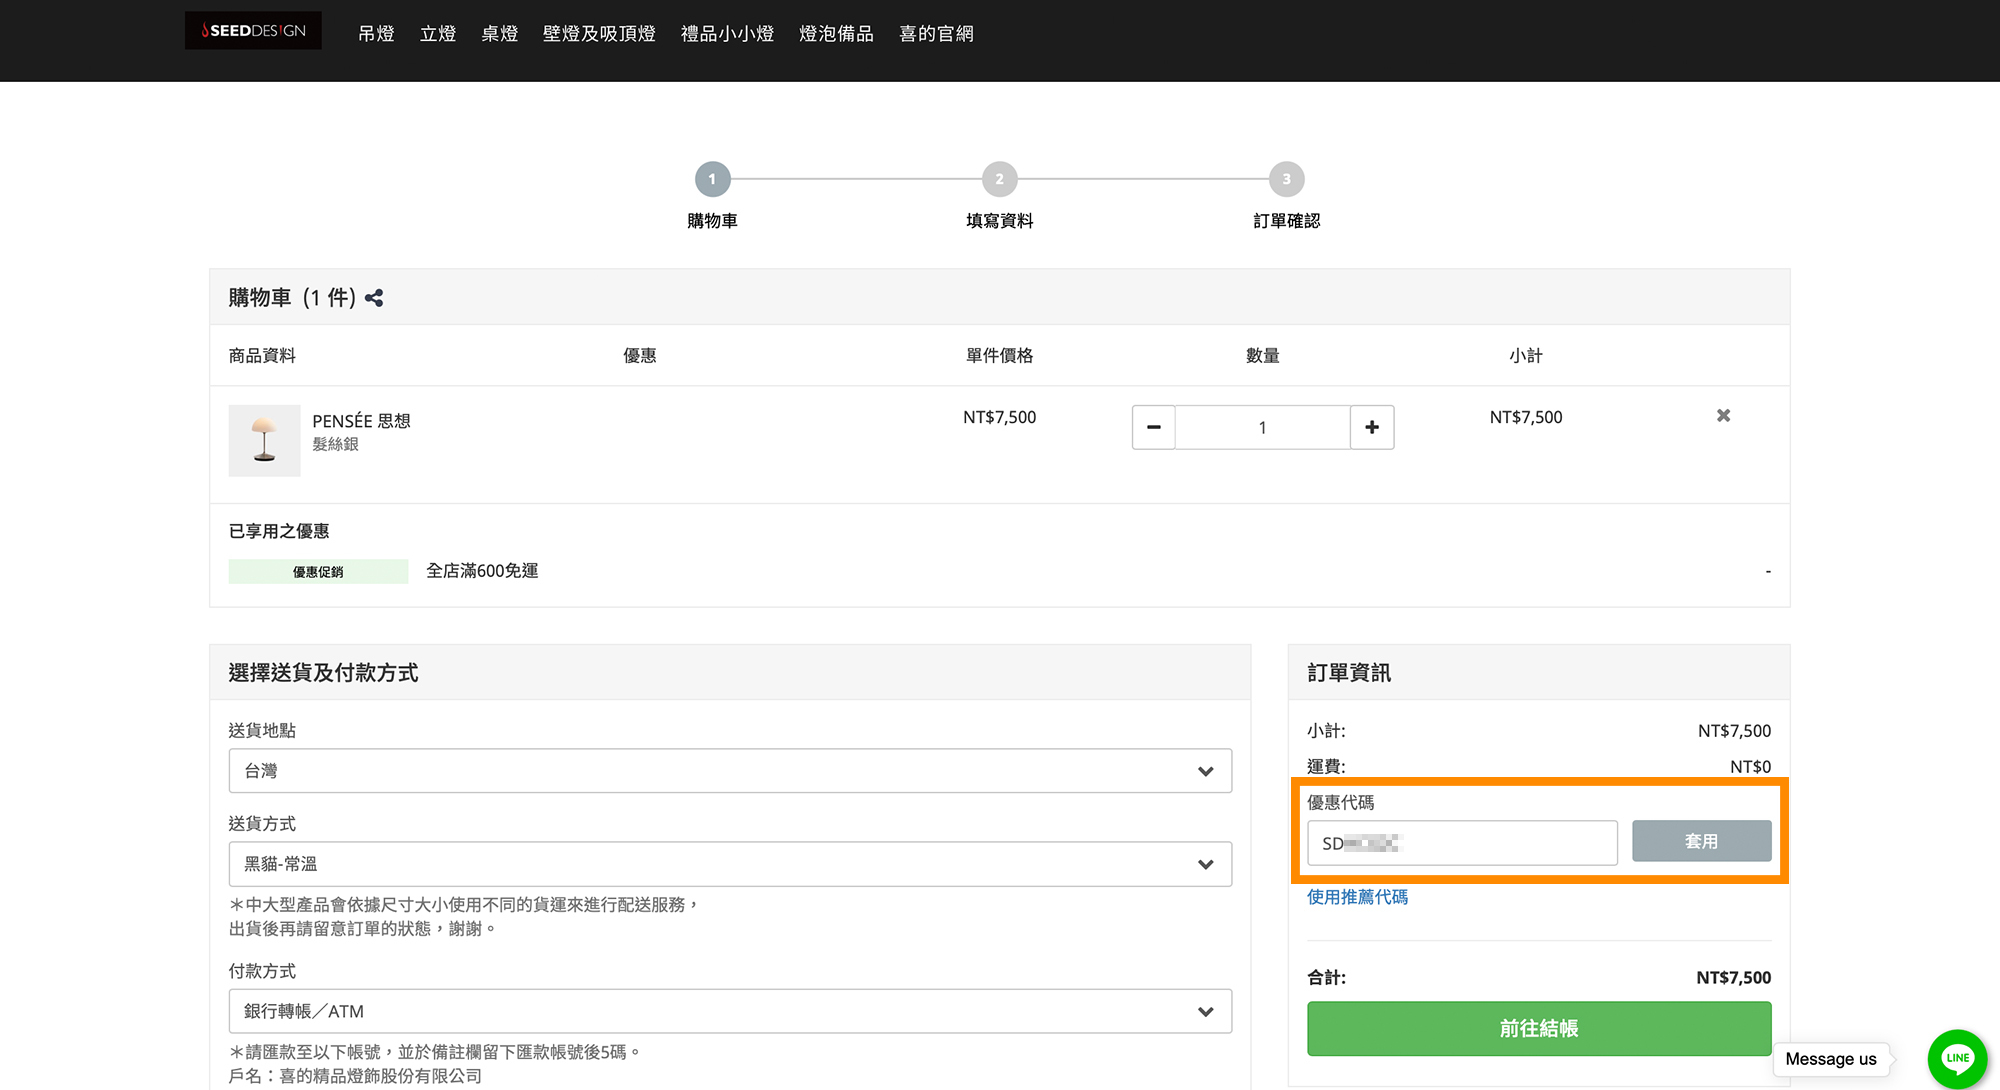Open the 送貨方式 黑貓-常溫 dropdown
This screenshot has width=2000, height=1090.
730,864
